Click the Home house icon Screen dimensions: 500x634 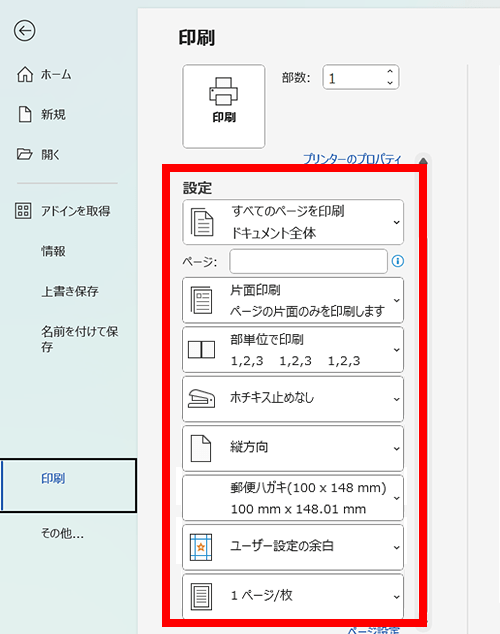pyautogui.click(x=25, y=74)
